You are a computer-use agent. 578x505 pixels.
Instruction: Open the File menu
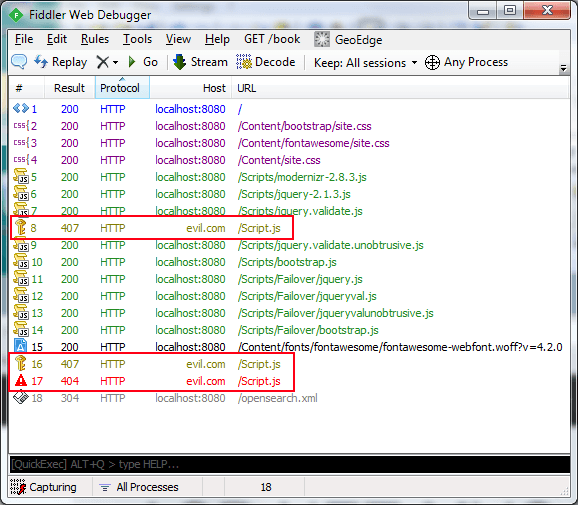24,39
